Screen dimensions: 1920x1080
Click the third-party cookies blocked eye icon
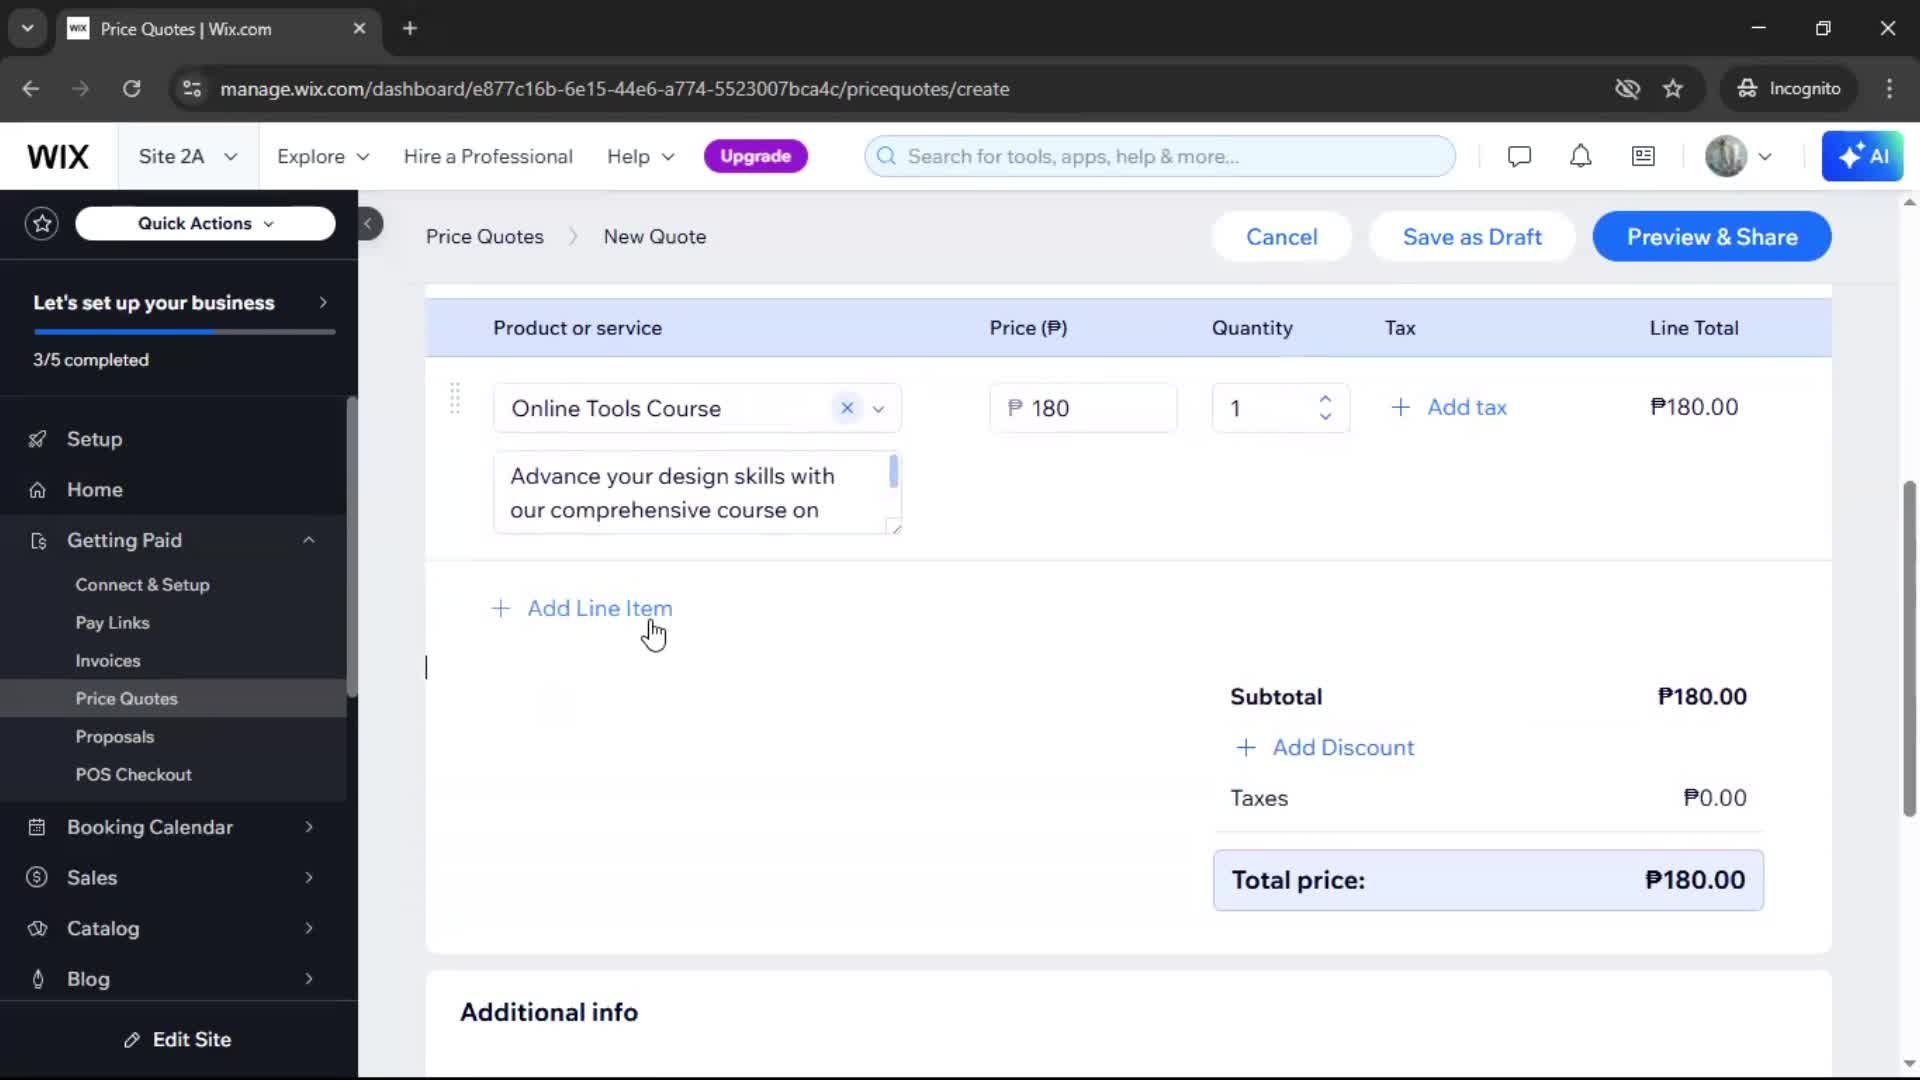tap(1627, 89)
